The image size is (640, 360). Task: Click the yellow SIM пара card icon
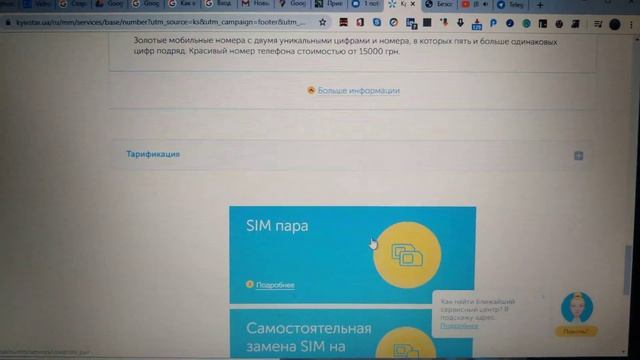coord(407,255)
